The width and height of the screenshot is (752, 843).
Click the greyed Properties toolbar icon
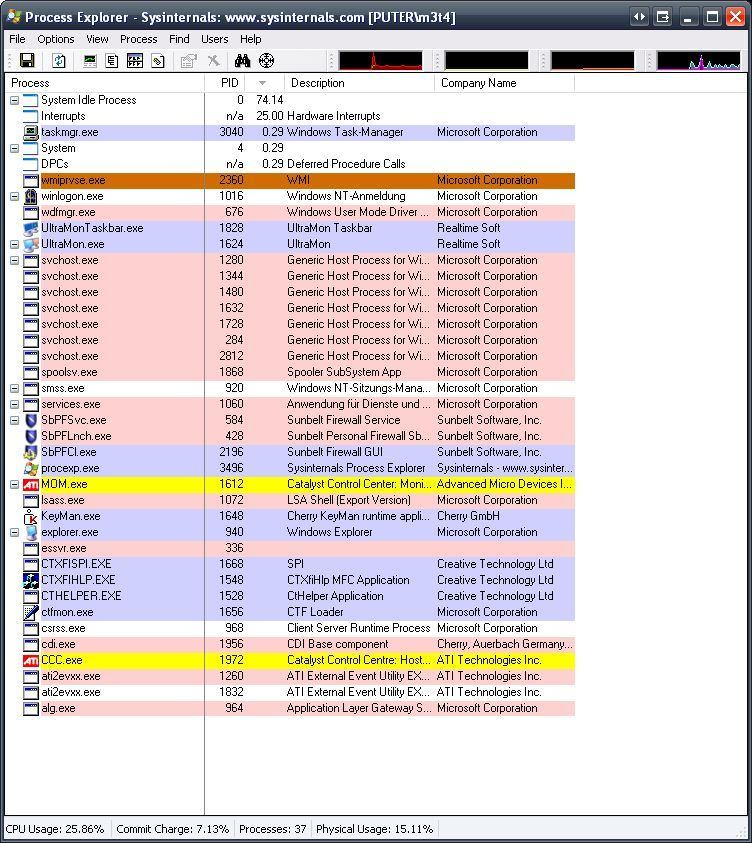[x=188, y=61]
